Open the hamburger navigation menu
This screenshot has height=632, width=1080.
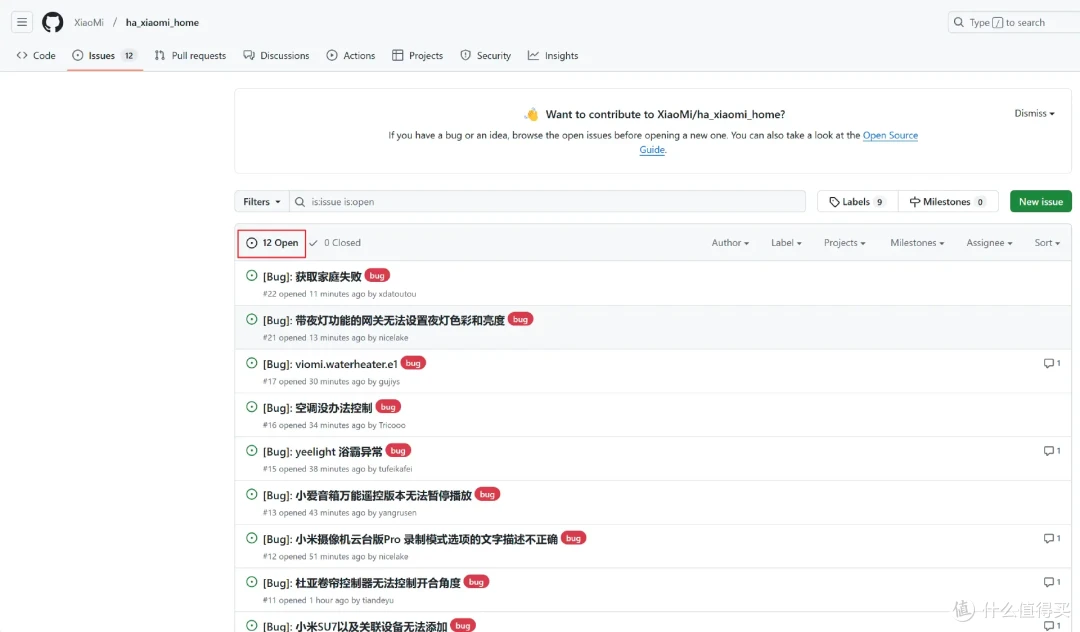tap(22, 22)
